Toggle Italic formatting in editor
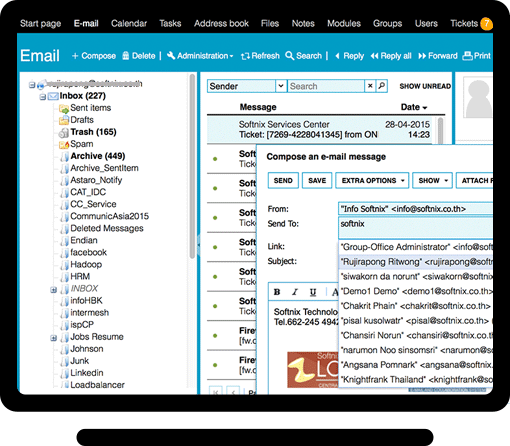The width and height of the screenshot is (510, 446). (295, 292)
